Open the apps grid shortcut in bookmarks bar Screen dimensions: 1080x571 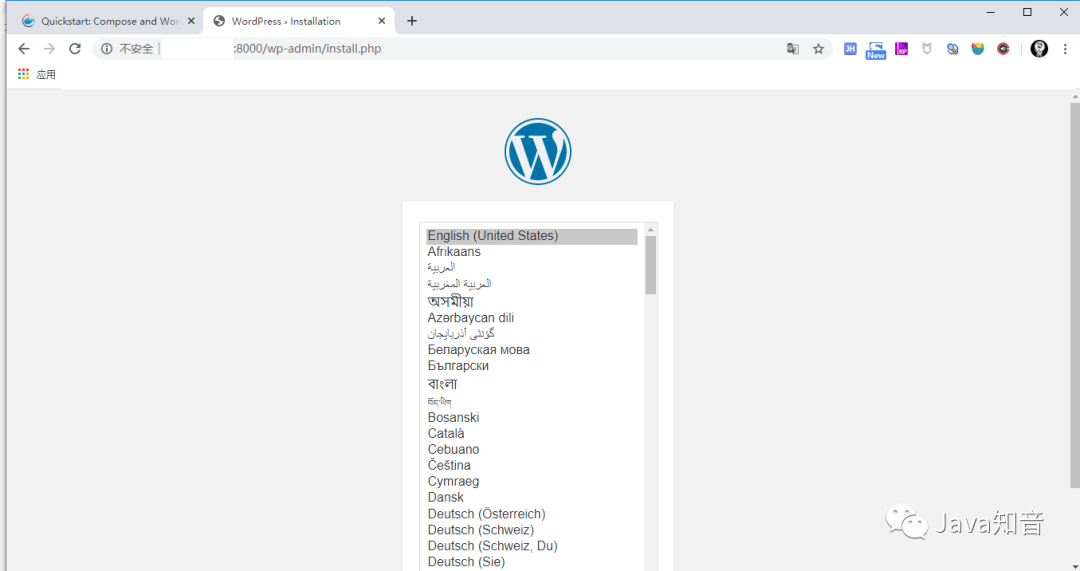click(x=23, y=74)
